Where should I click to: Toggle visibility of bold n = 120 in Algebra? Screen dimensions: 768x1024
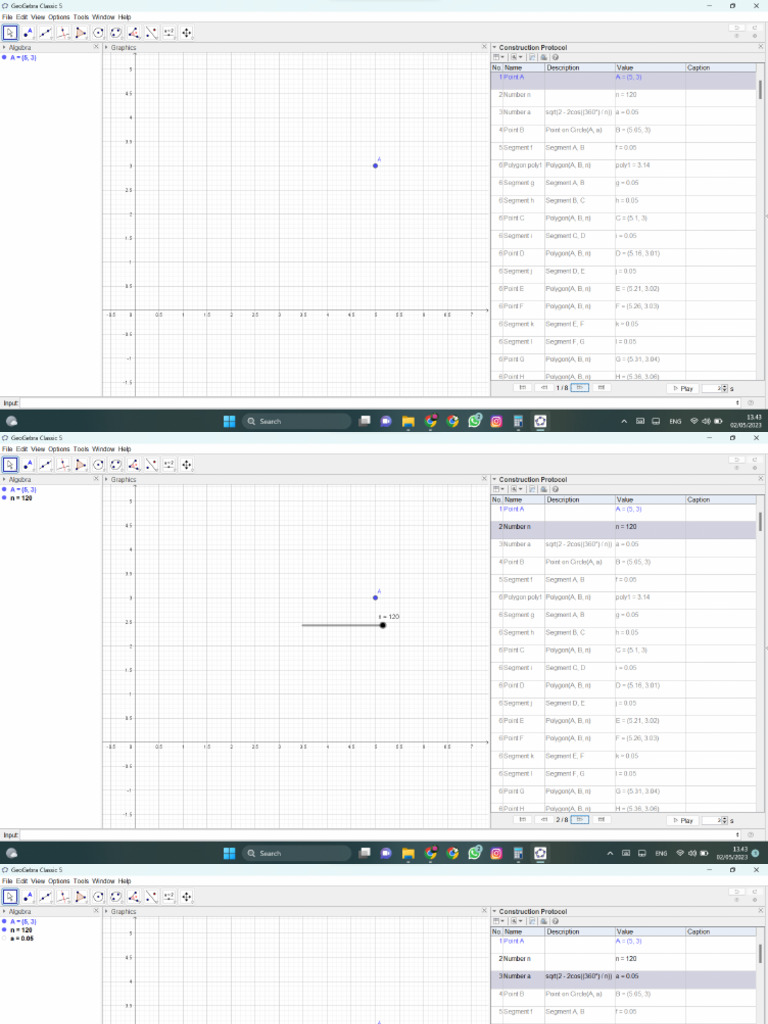point(5,497)
